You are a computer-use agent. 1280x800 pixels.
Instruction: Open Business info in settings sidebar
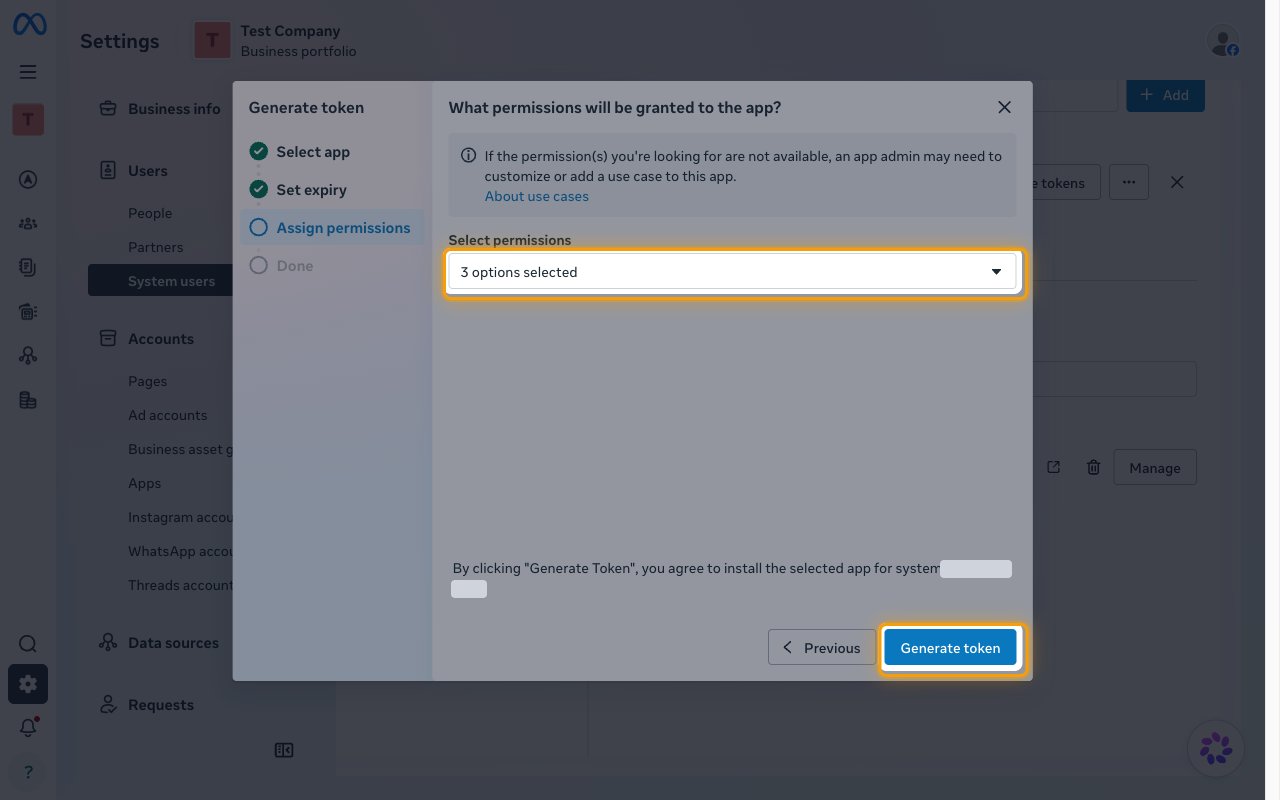click(160, 109)
